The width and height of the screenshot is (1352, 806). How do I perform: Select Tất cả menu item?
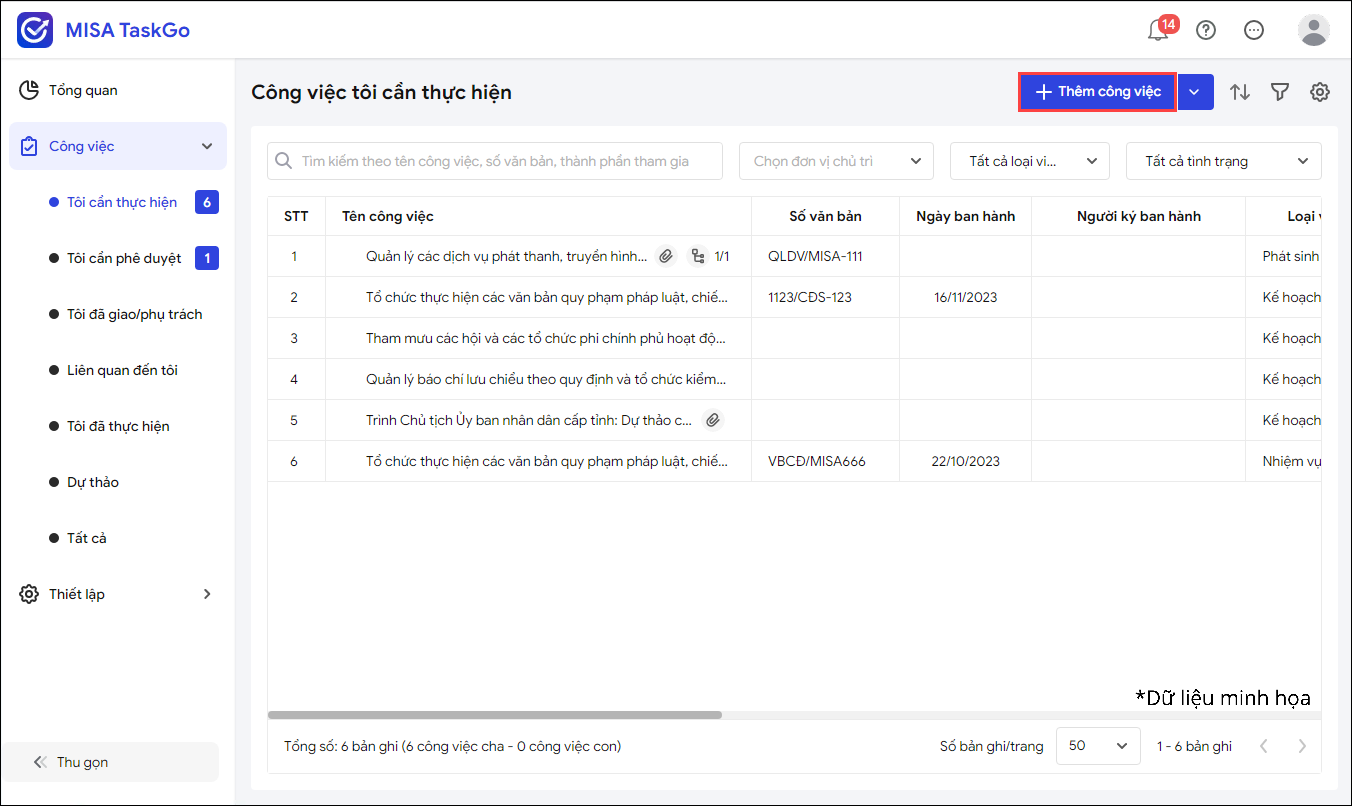tap(87, 538)
